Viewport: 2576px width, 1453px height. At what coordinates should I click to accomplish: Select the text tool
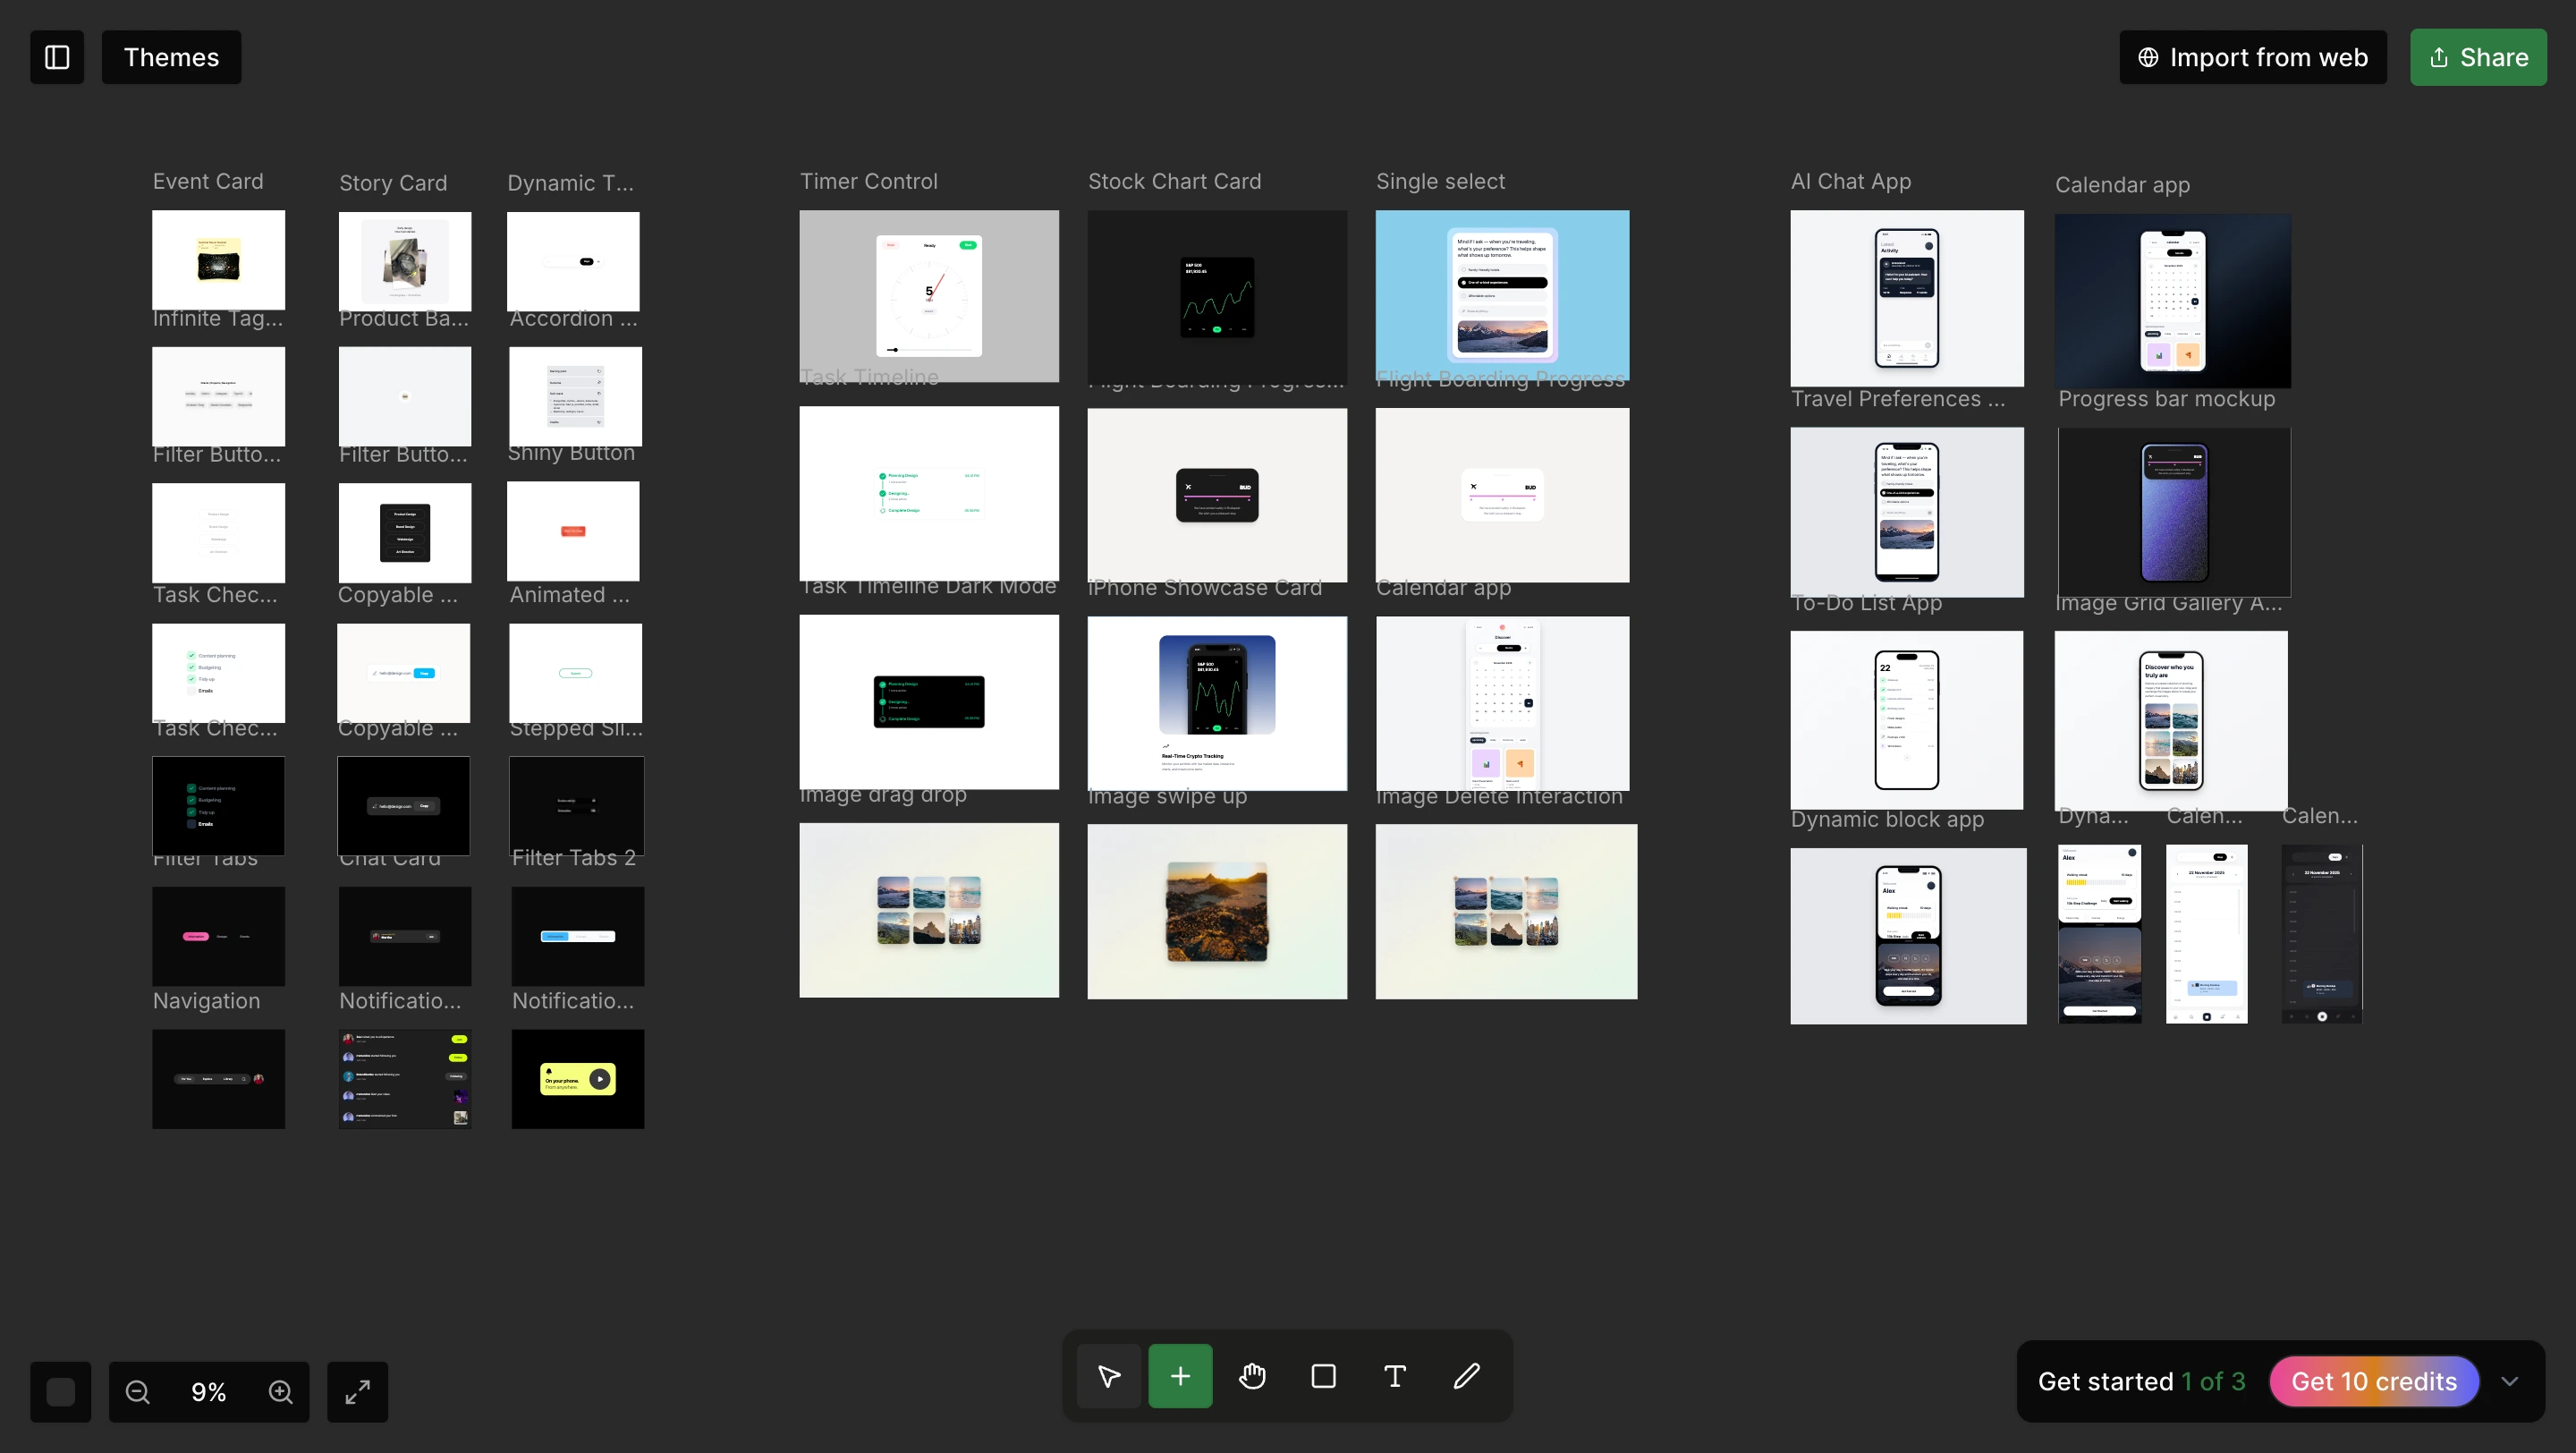pyautogui.click(x=1394, y=1376)
